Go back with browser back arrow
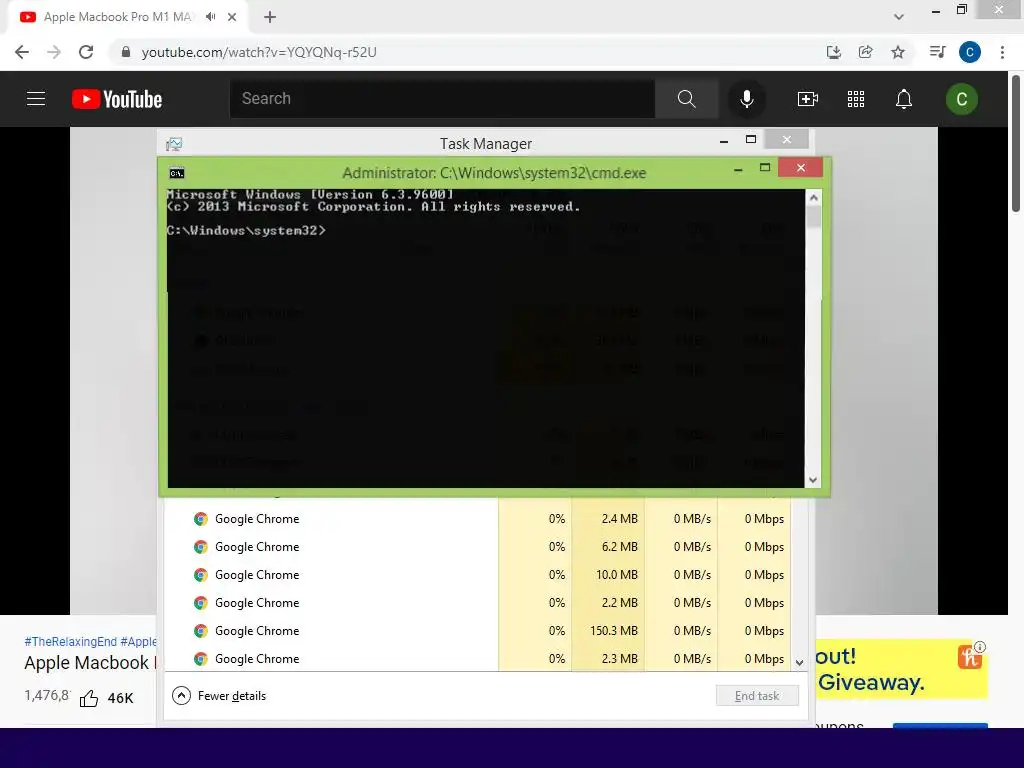 22,52
